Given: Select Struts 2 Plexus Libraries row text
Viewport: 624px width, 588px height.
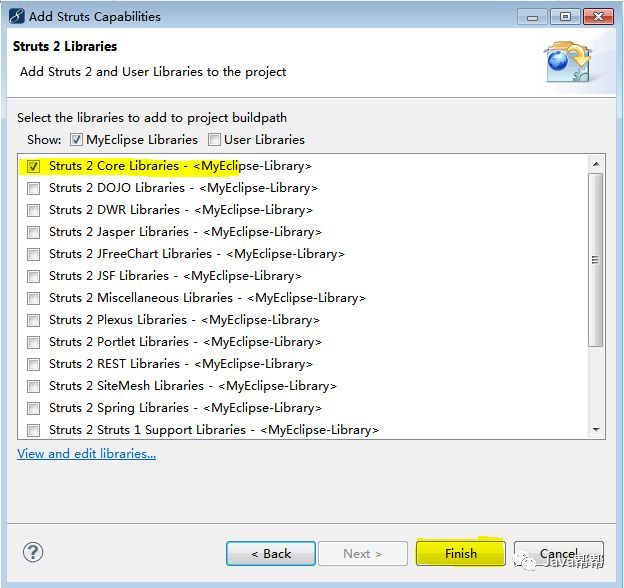Looking at the screenshot, I should pyautogui.click(x=184, y=320).
